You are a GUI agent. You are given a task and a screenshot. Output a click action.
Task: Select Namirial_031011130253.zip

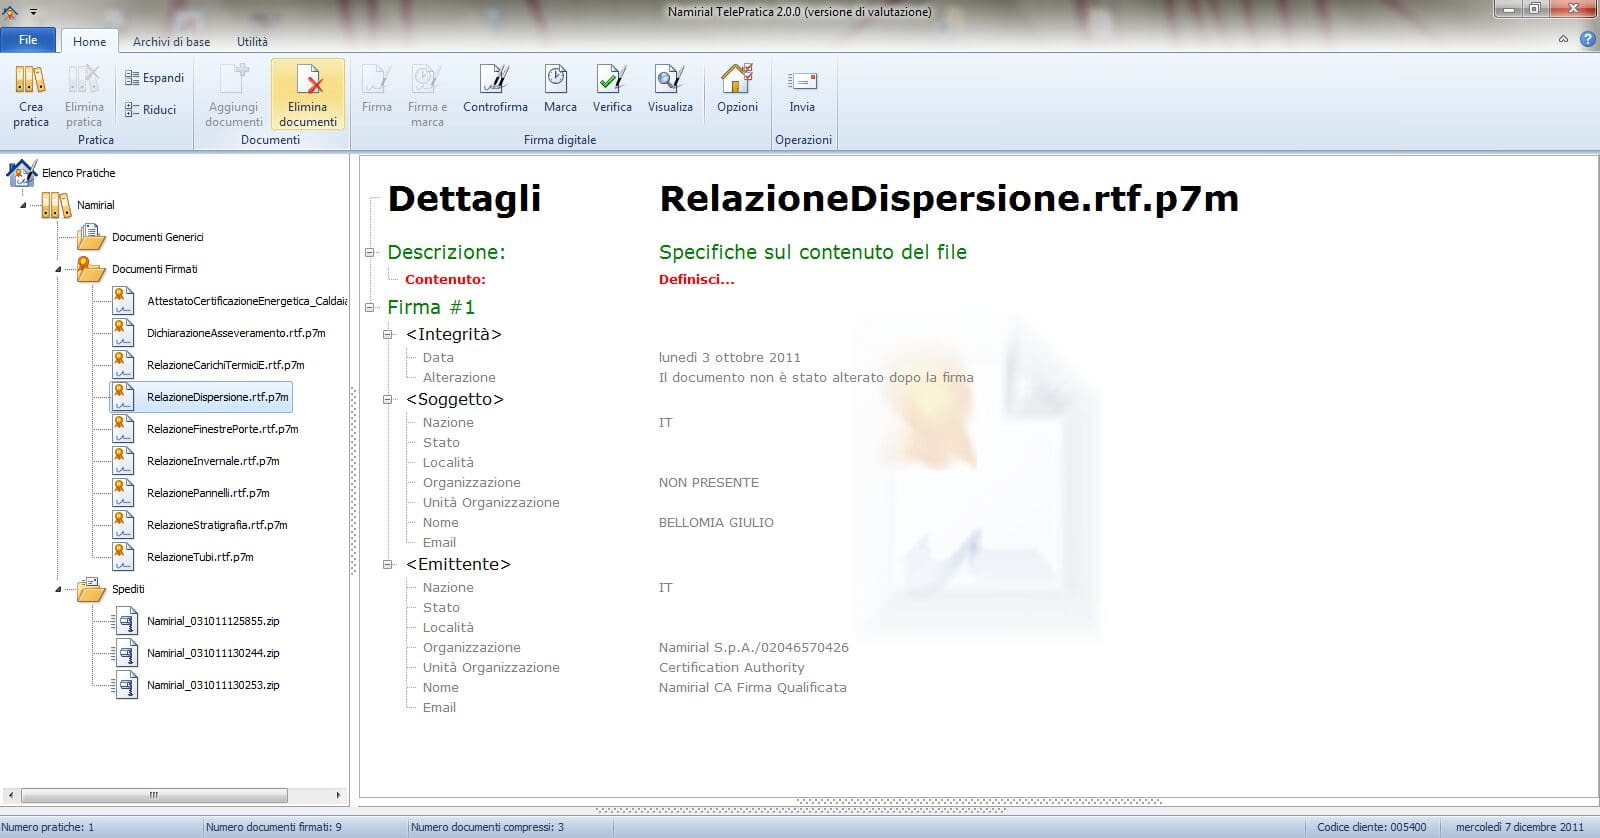point(213,685)
